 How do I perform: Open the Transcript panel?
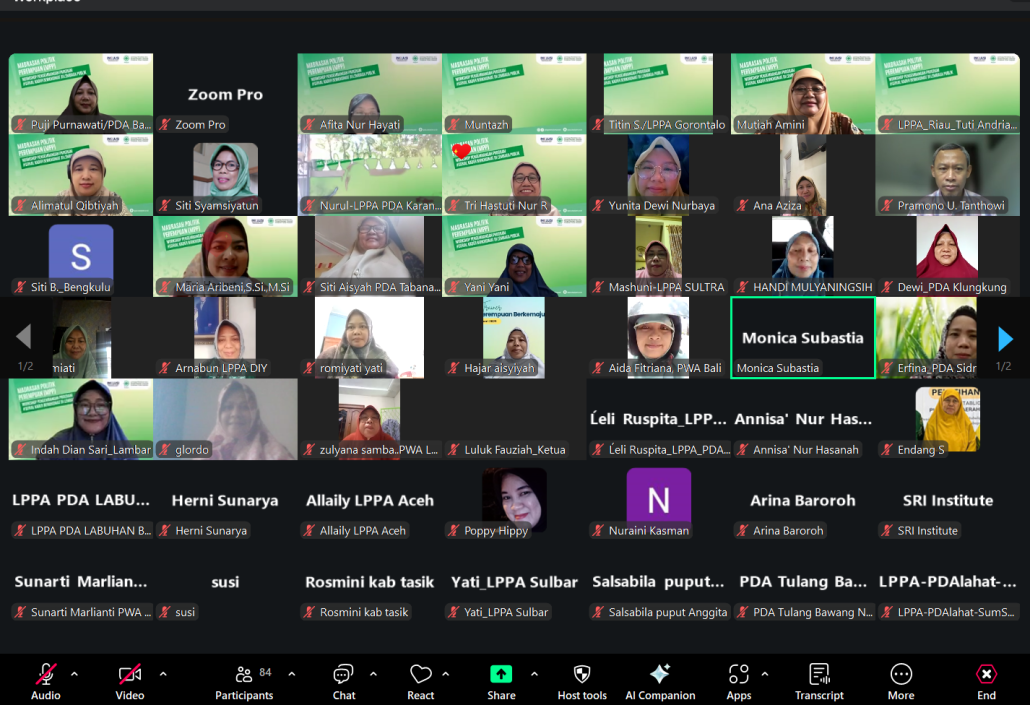click(x=819, y=681)
